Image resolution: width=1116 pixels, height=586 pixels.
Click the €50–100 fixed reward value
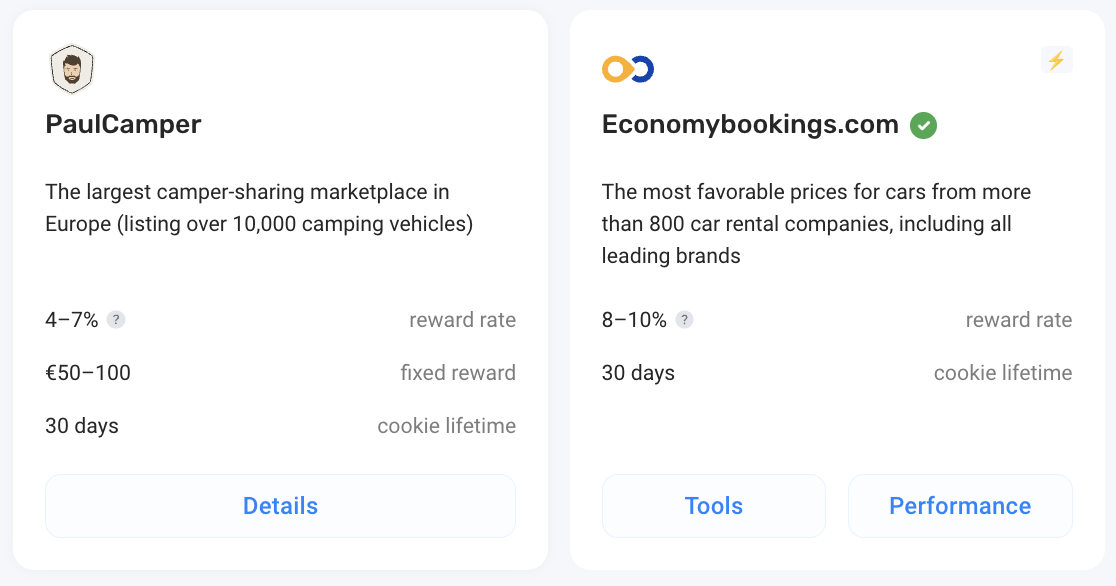click(88, 372)
